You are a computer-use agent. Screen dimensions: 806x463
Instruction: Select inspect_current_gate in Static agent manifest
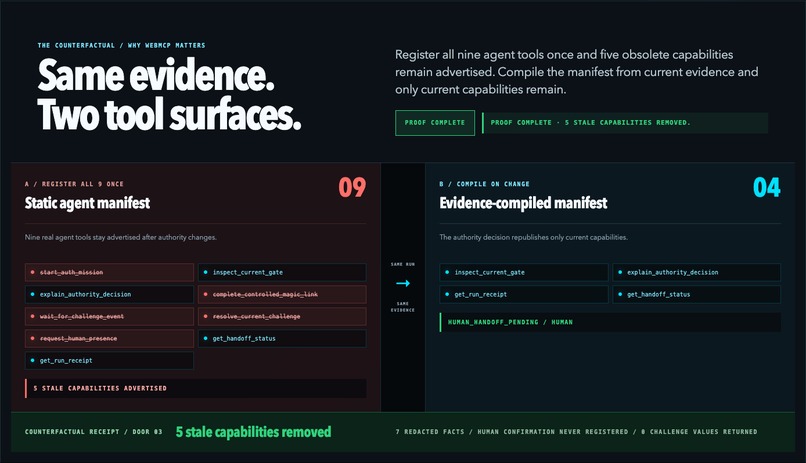pyautogui.click(x=282, y=272)
